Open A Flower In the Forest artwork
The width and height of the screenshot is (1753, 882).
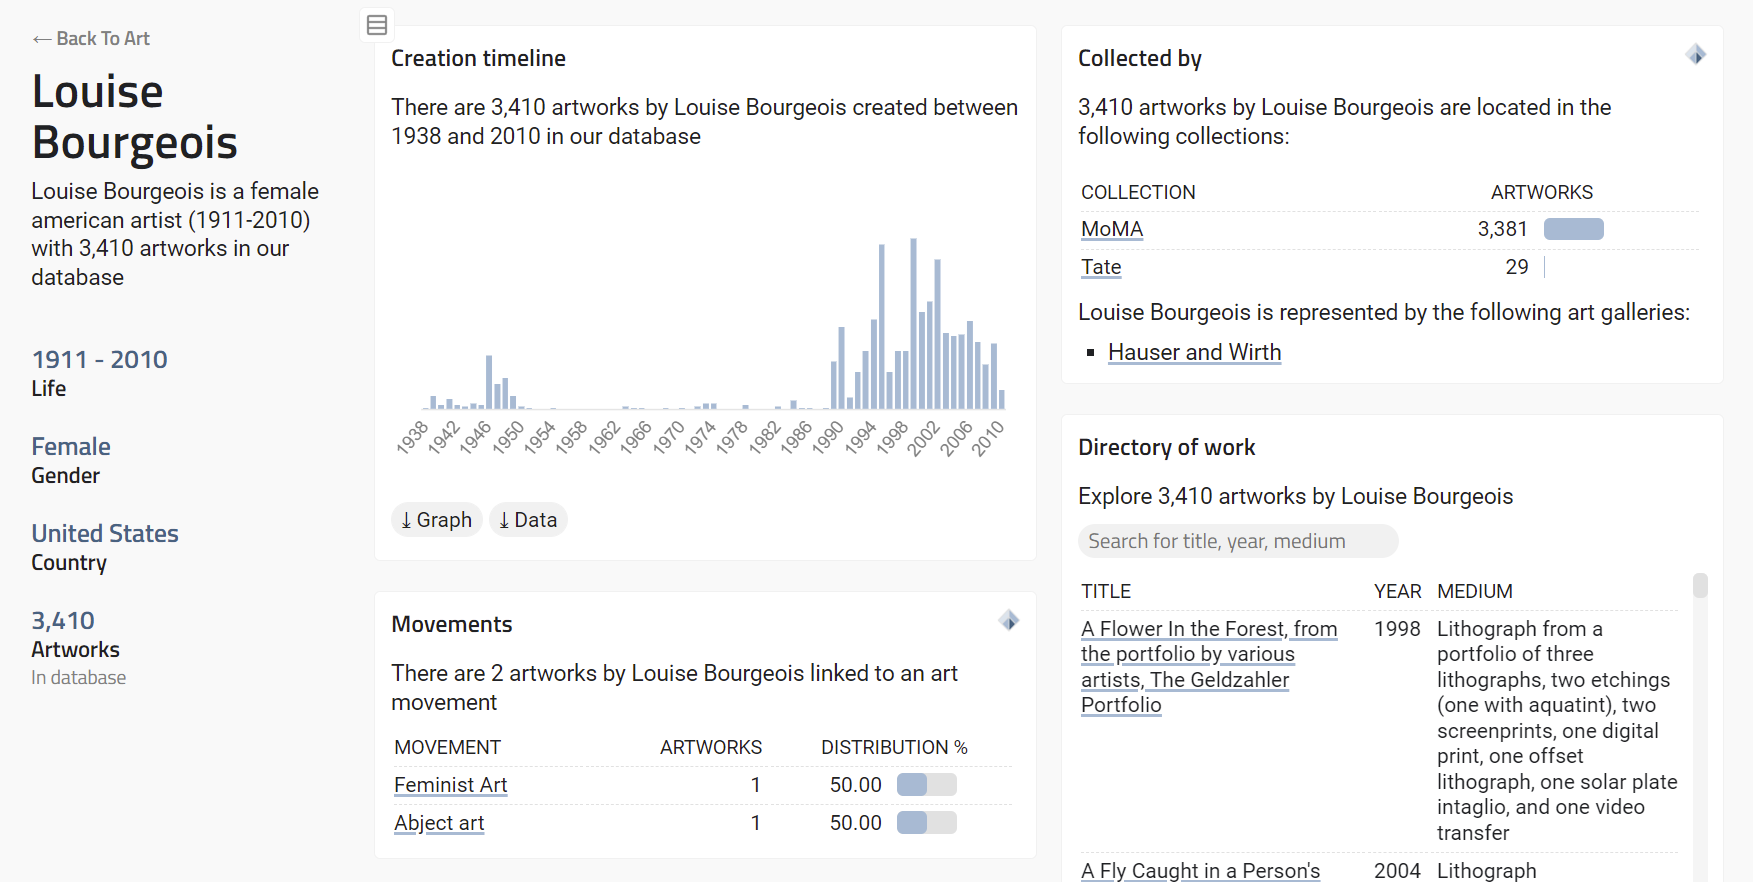point(1209,667)
